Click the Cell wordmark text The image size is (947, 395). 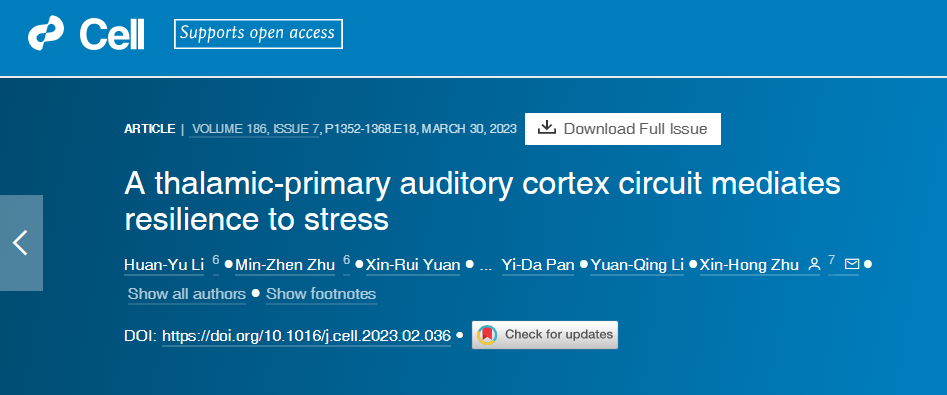(112, 34)
